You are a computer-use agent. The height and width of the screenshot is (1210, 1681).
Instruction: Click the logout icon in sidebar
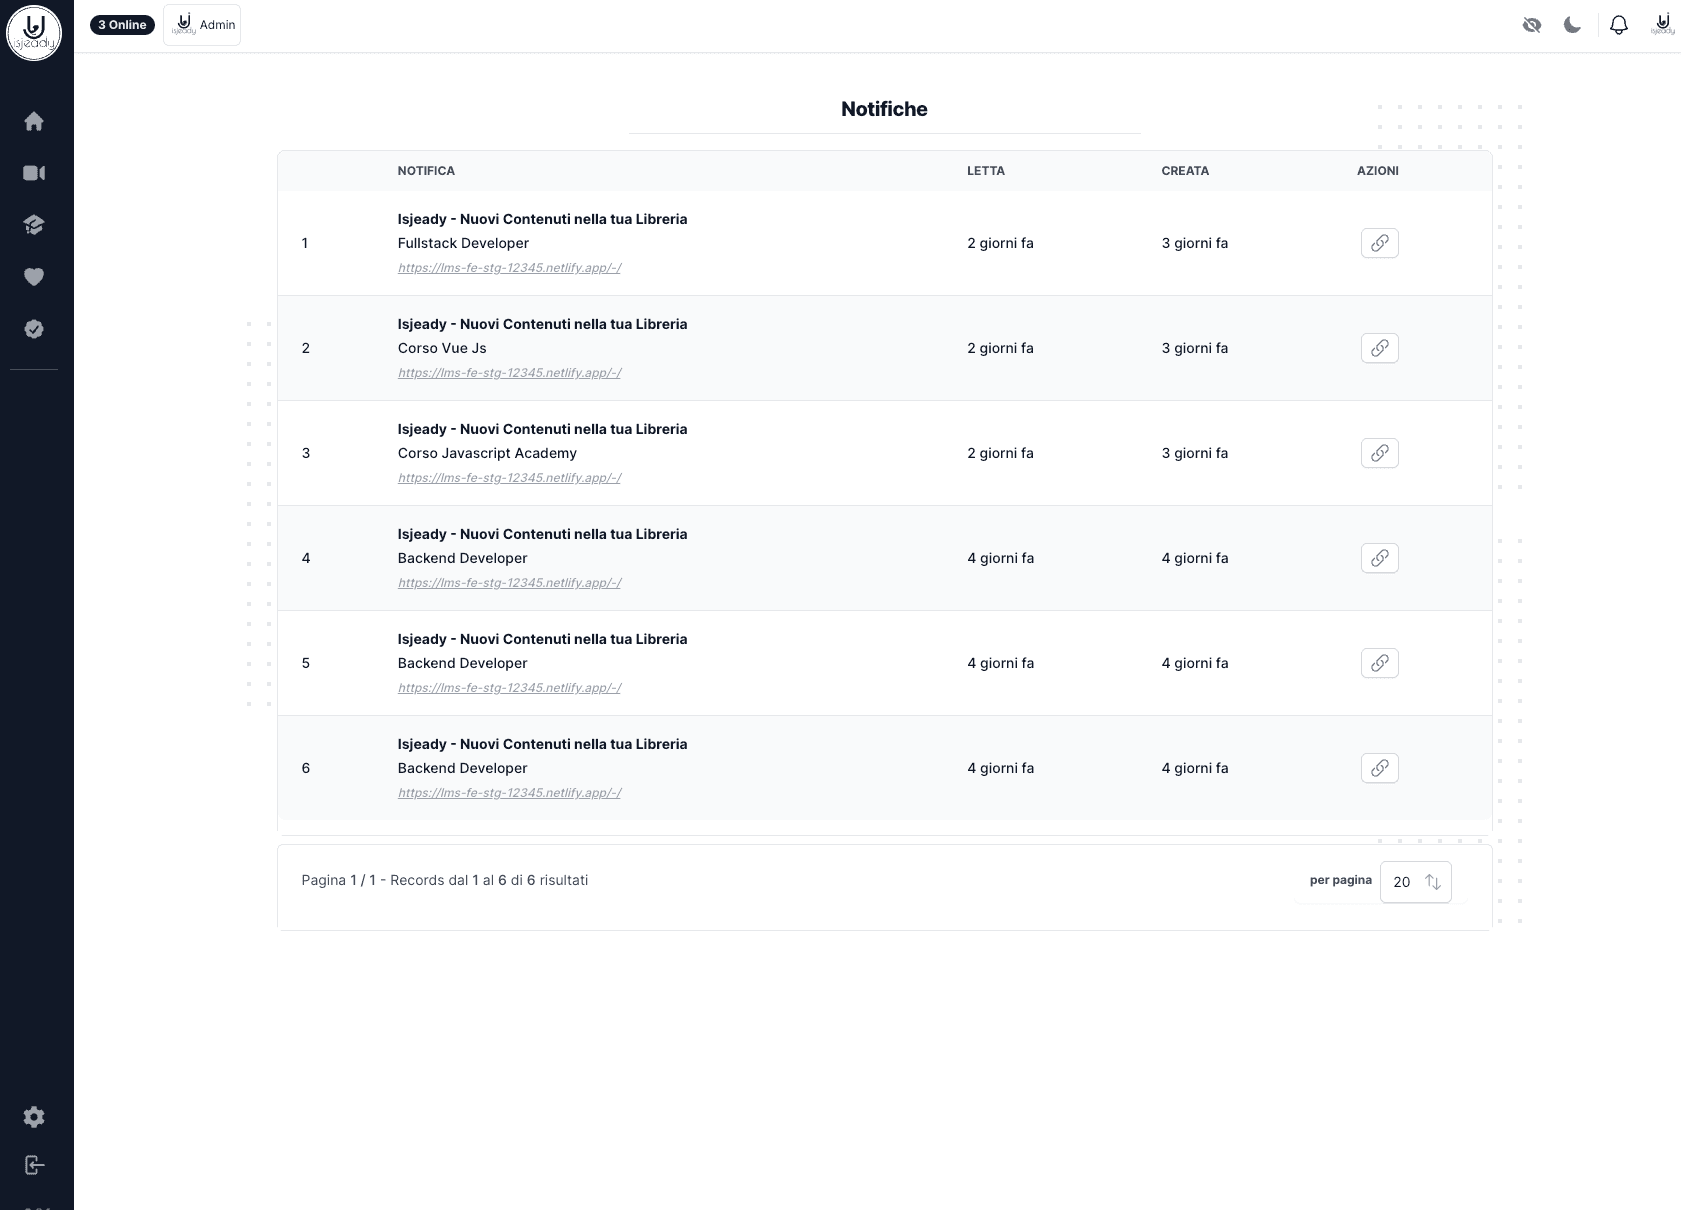[34, 1165]
